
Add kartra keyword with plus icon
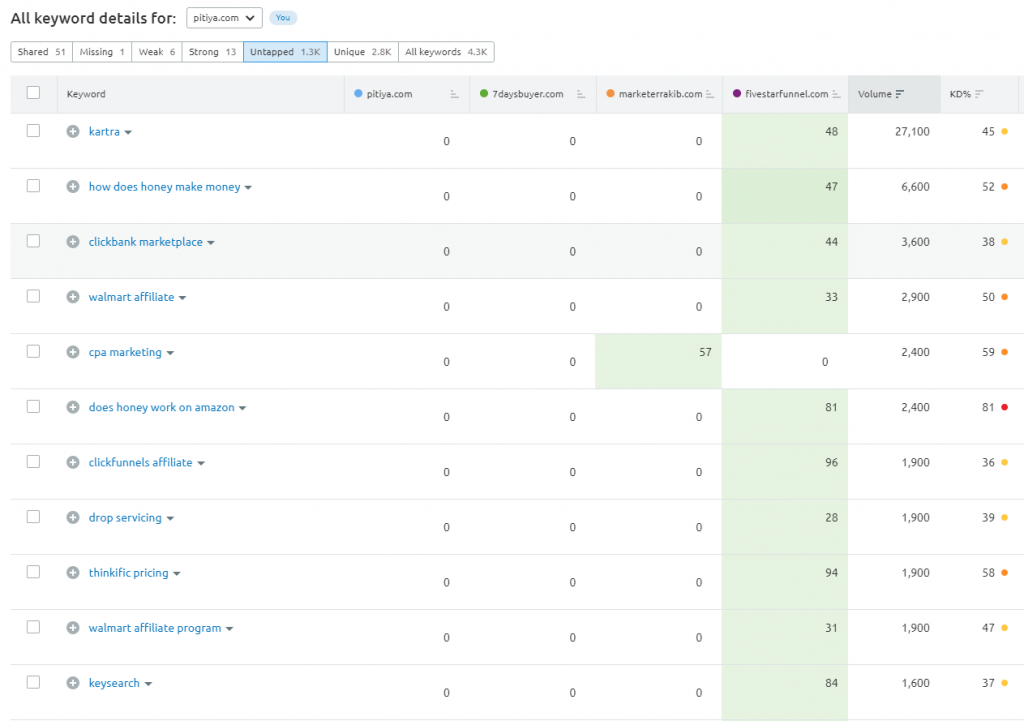coord(73,131)
